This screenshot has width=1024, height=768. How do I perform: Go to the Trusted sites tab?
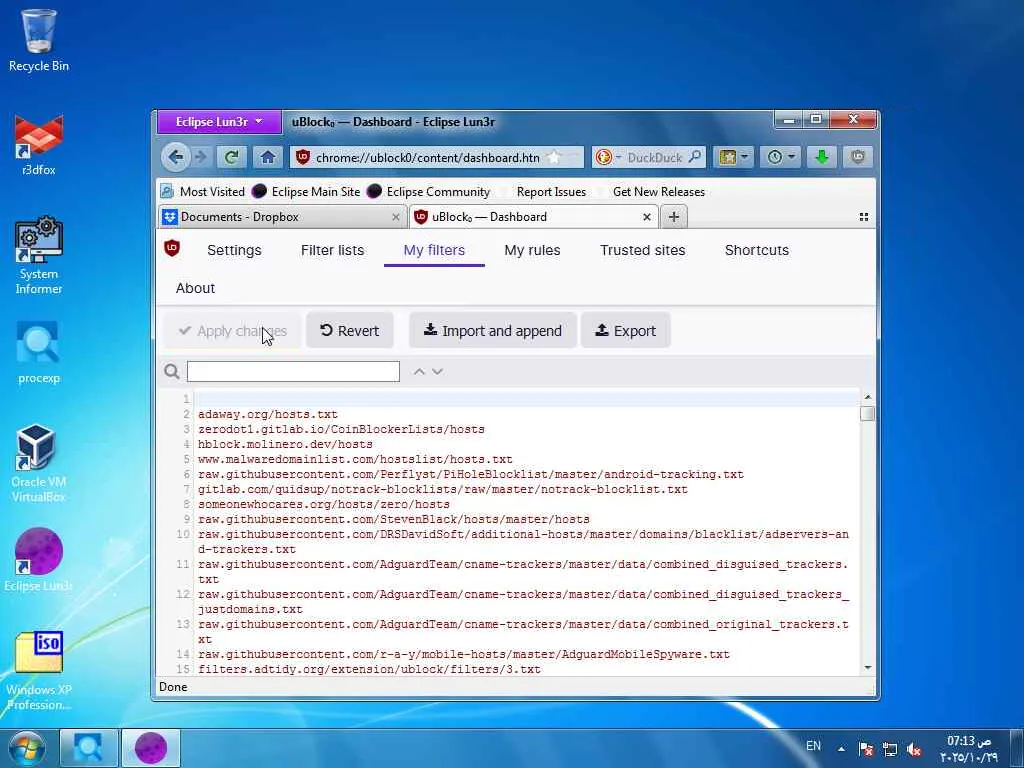643,250
